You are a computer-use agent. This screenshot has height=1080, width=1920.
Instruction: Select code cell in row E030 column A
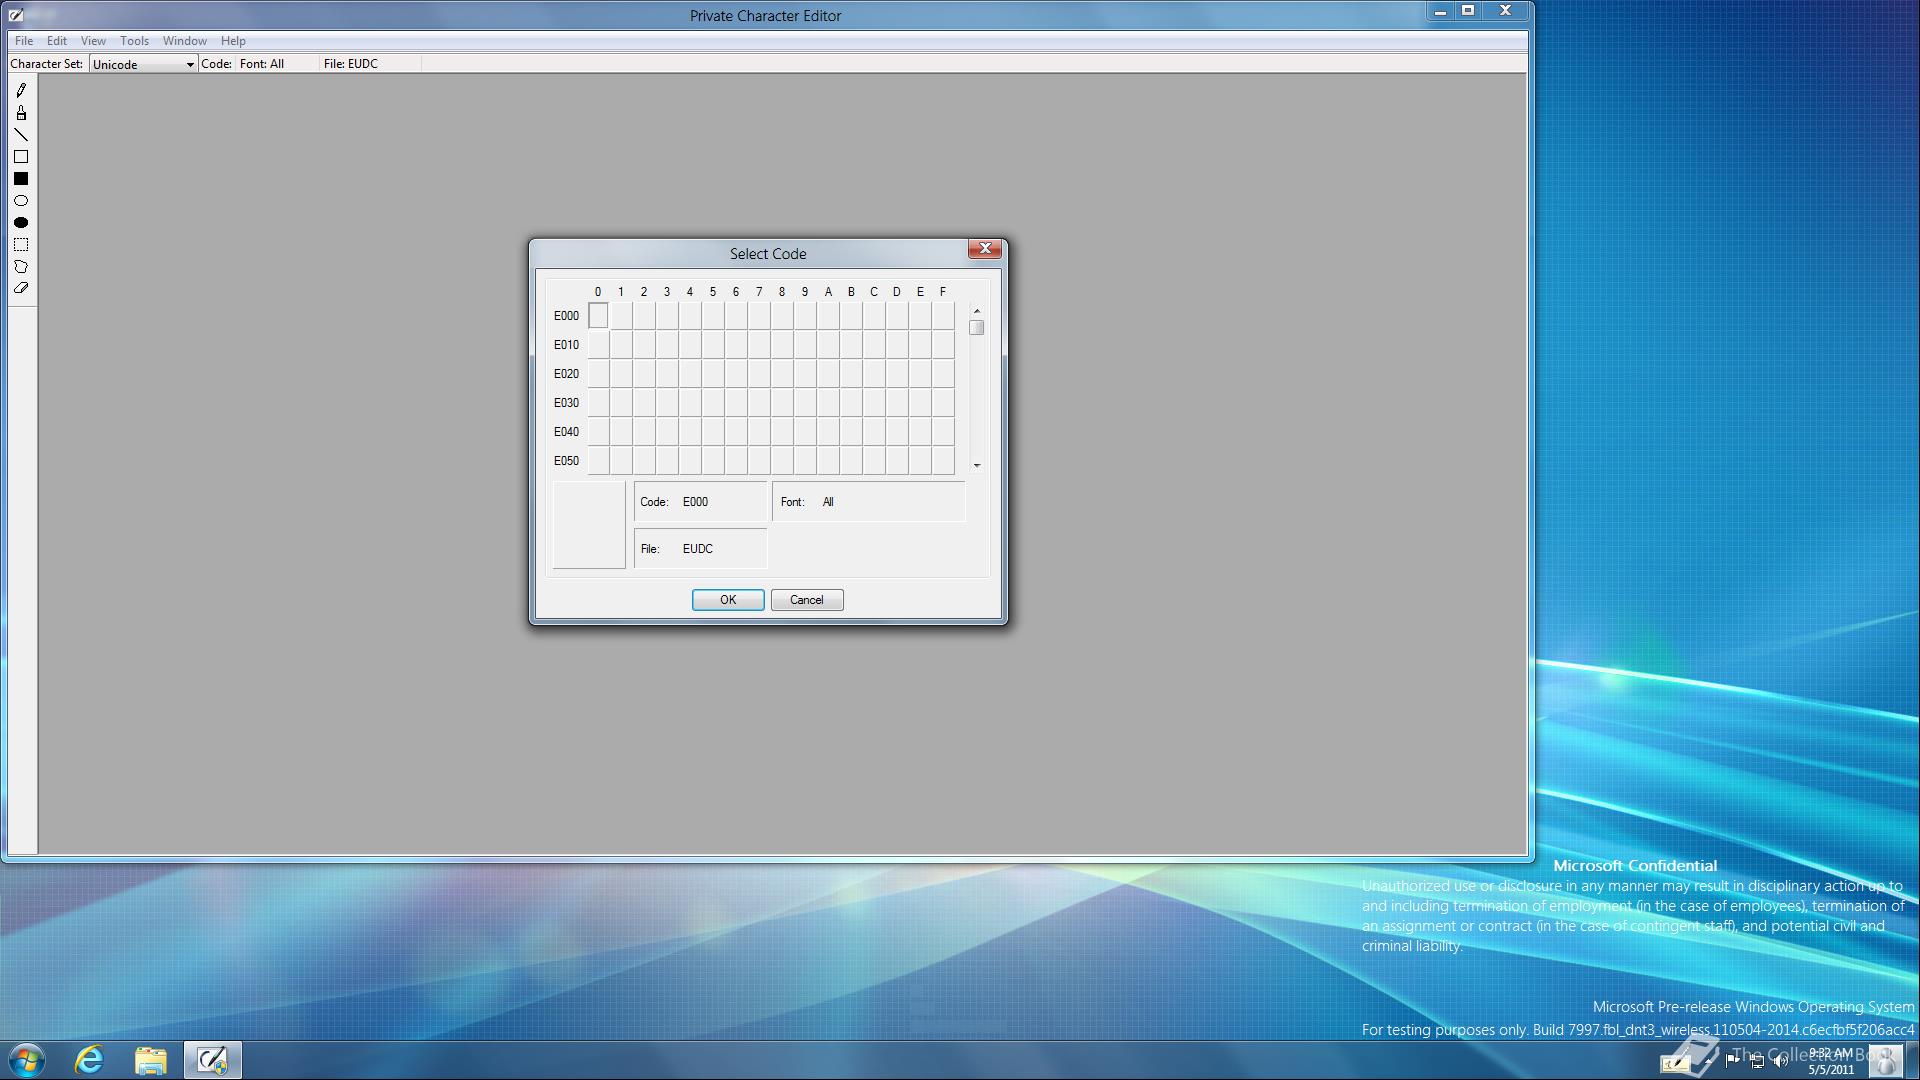point(828,403)
